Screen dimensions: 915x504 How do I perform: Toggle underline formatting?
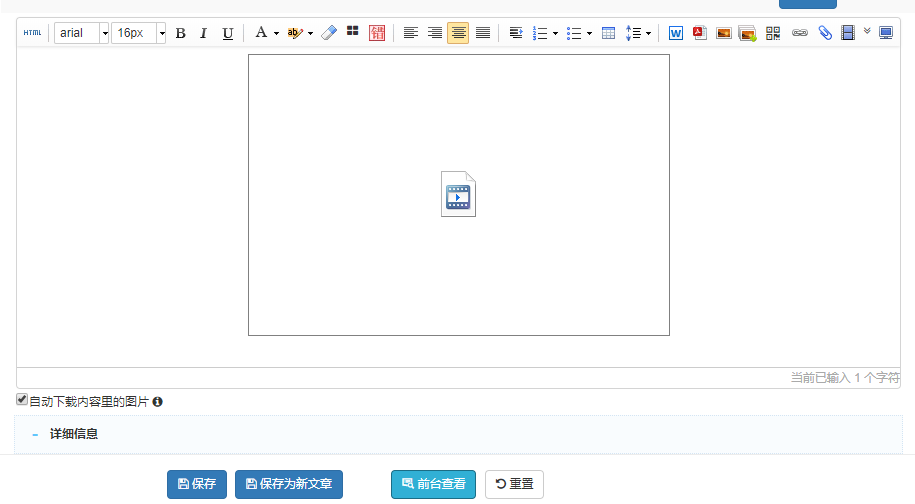[228, 33]
